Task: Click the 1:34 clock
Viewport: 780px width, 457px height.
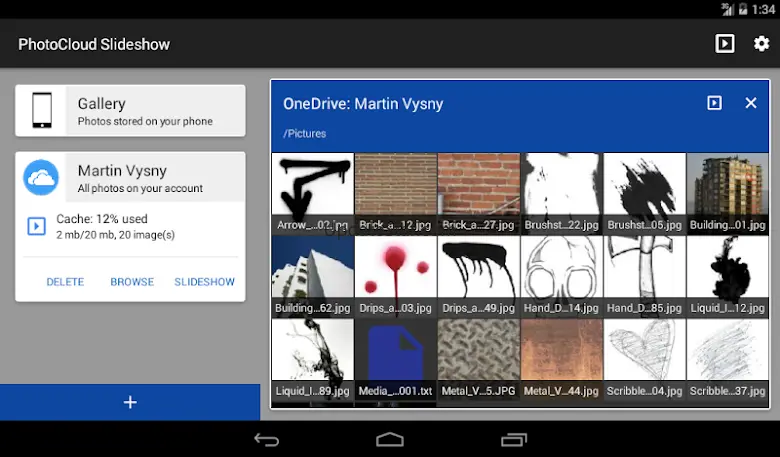Action: 764,9
